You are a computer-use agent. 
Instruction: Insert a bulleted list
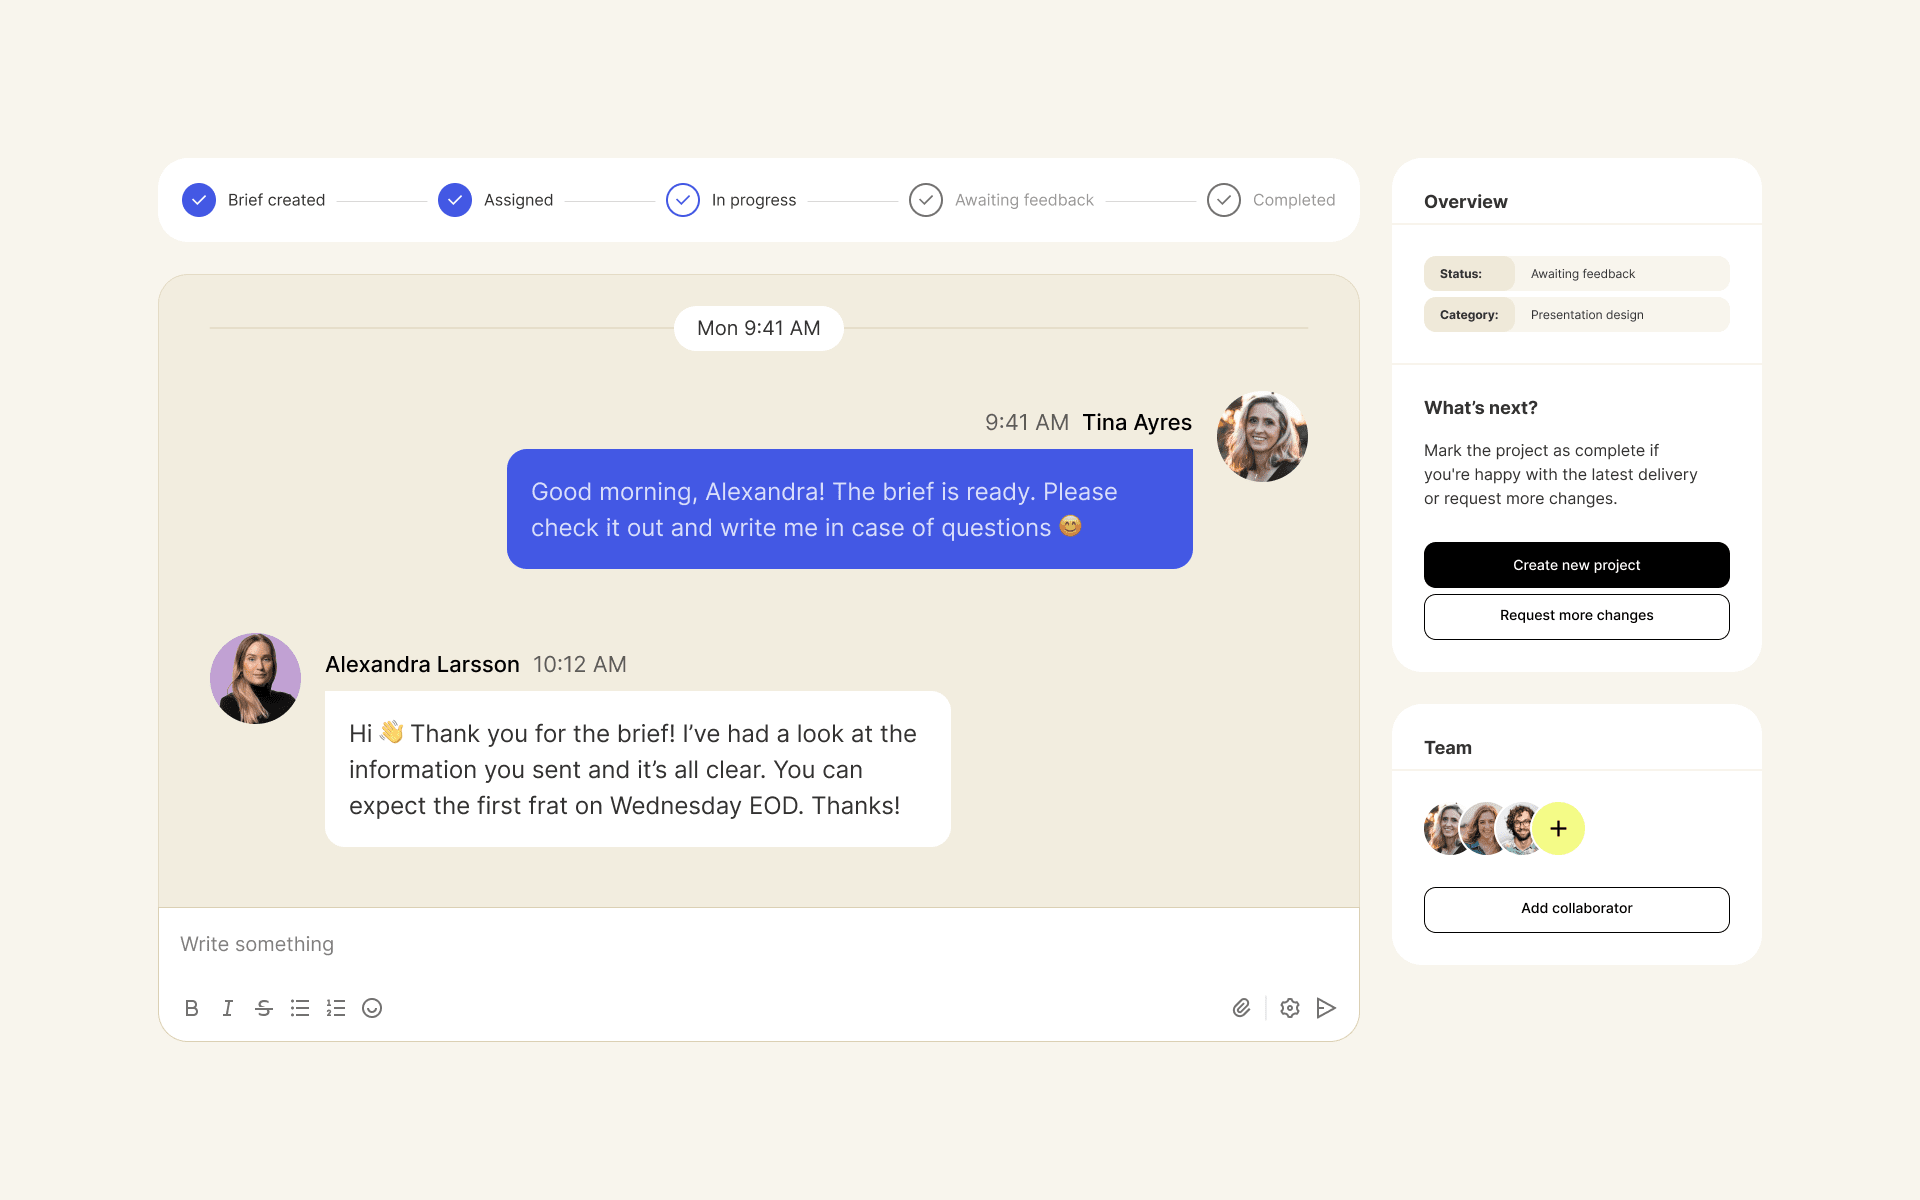pos(300,1008)
